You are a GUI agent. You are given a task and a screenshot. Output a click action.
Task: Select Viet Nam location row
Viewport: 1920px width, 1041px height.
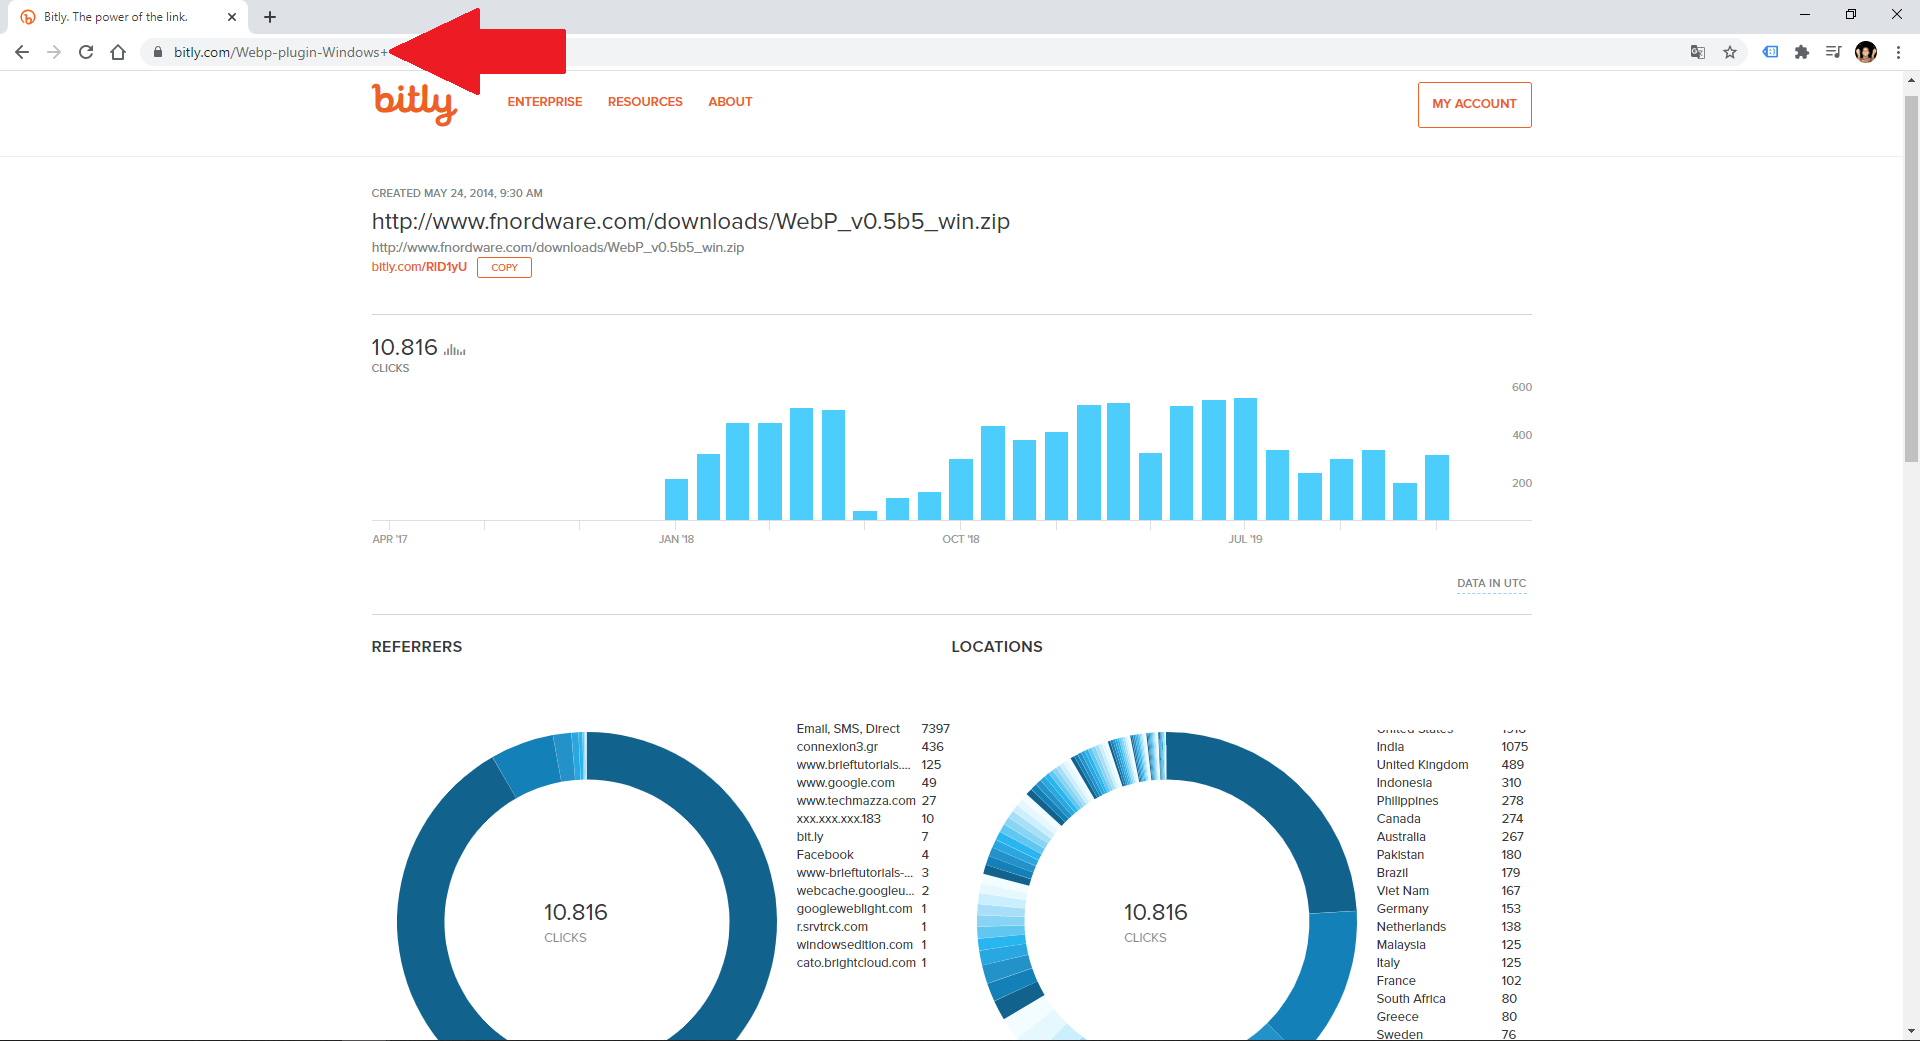1448,891
